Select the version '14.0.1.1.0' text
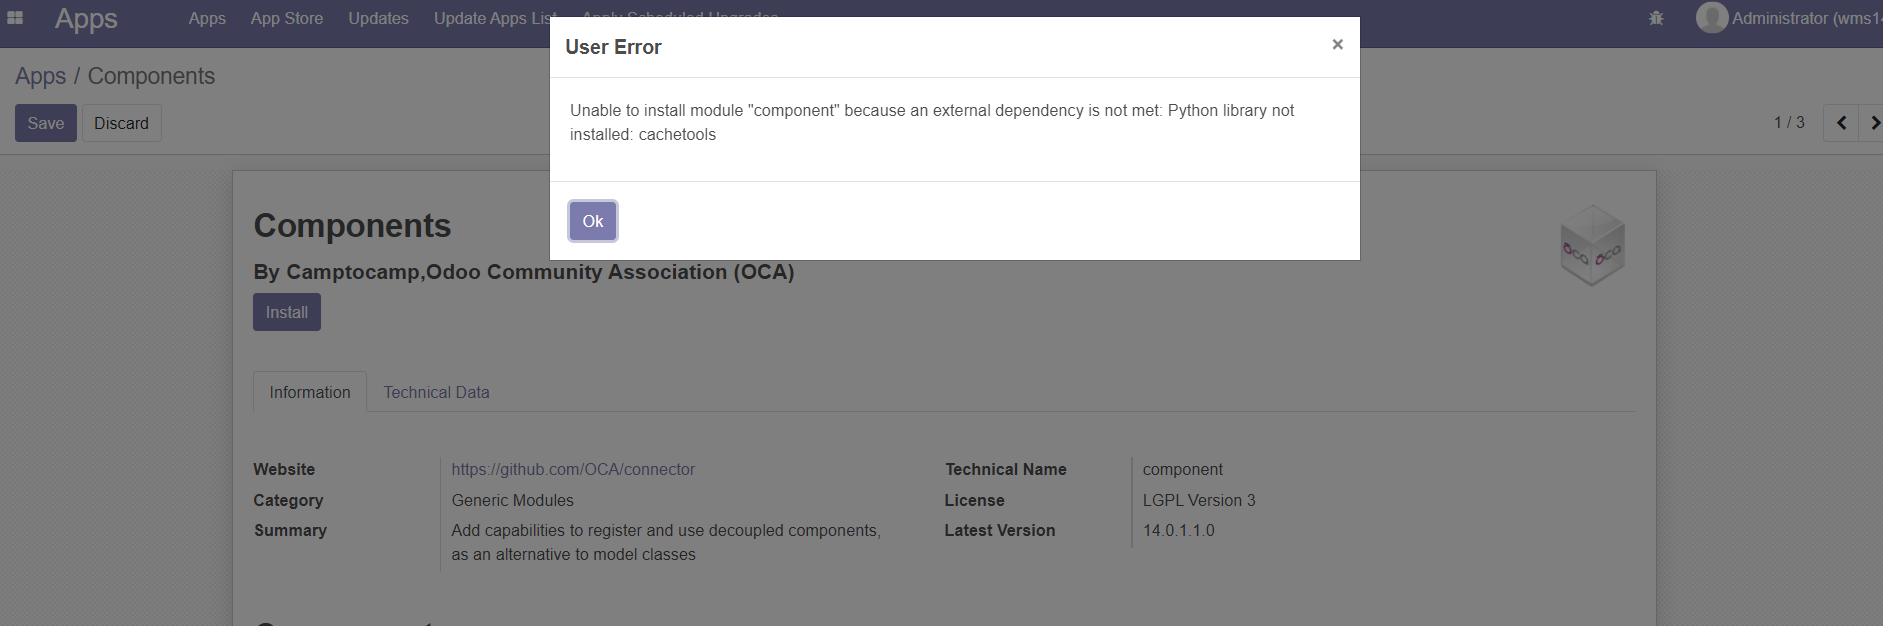 pos(1179,530)
